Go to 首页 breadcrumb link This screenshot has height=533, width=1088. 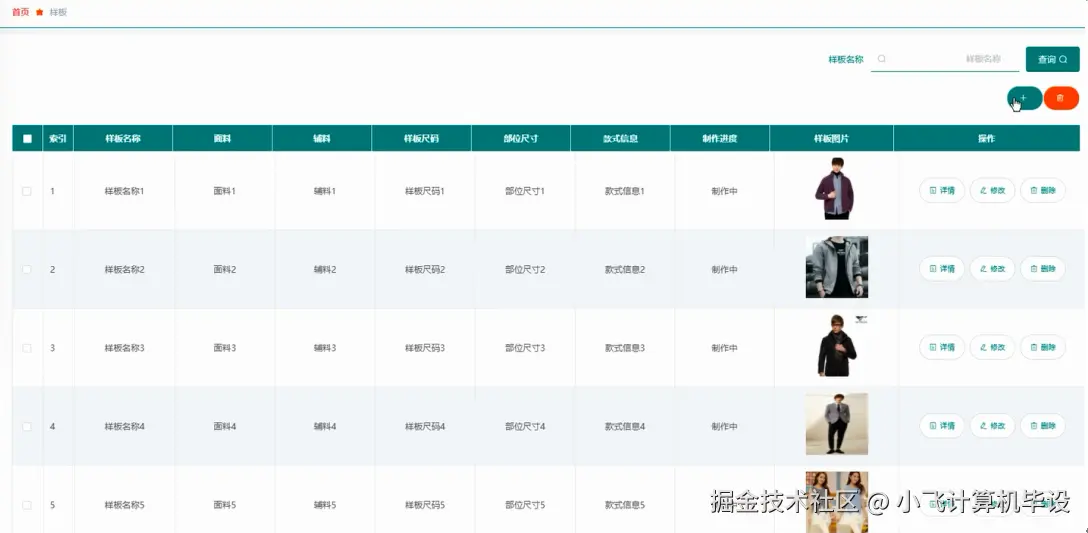21,12
